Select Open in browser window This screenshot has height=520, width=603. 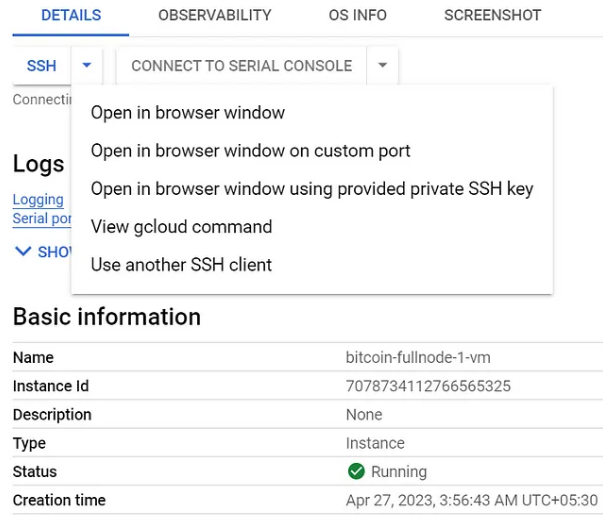(x=188, y=113)
